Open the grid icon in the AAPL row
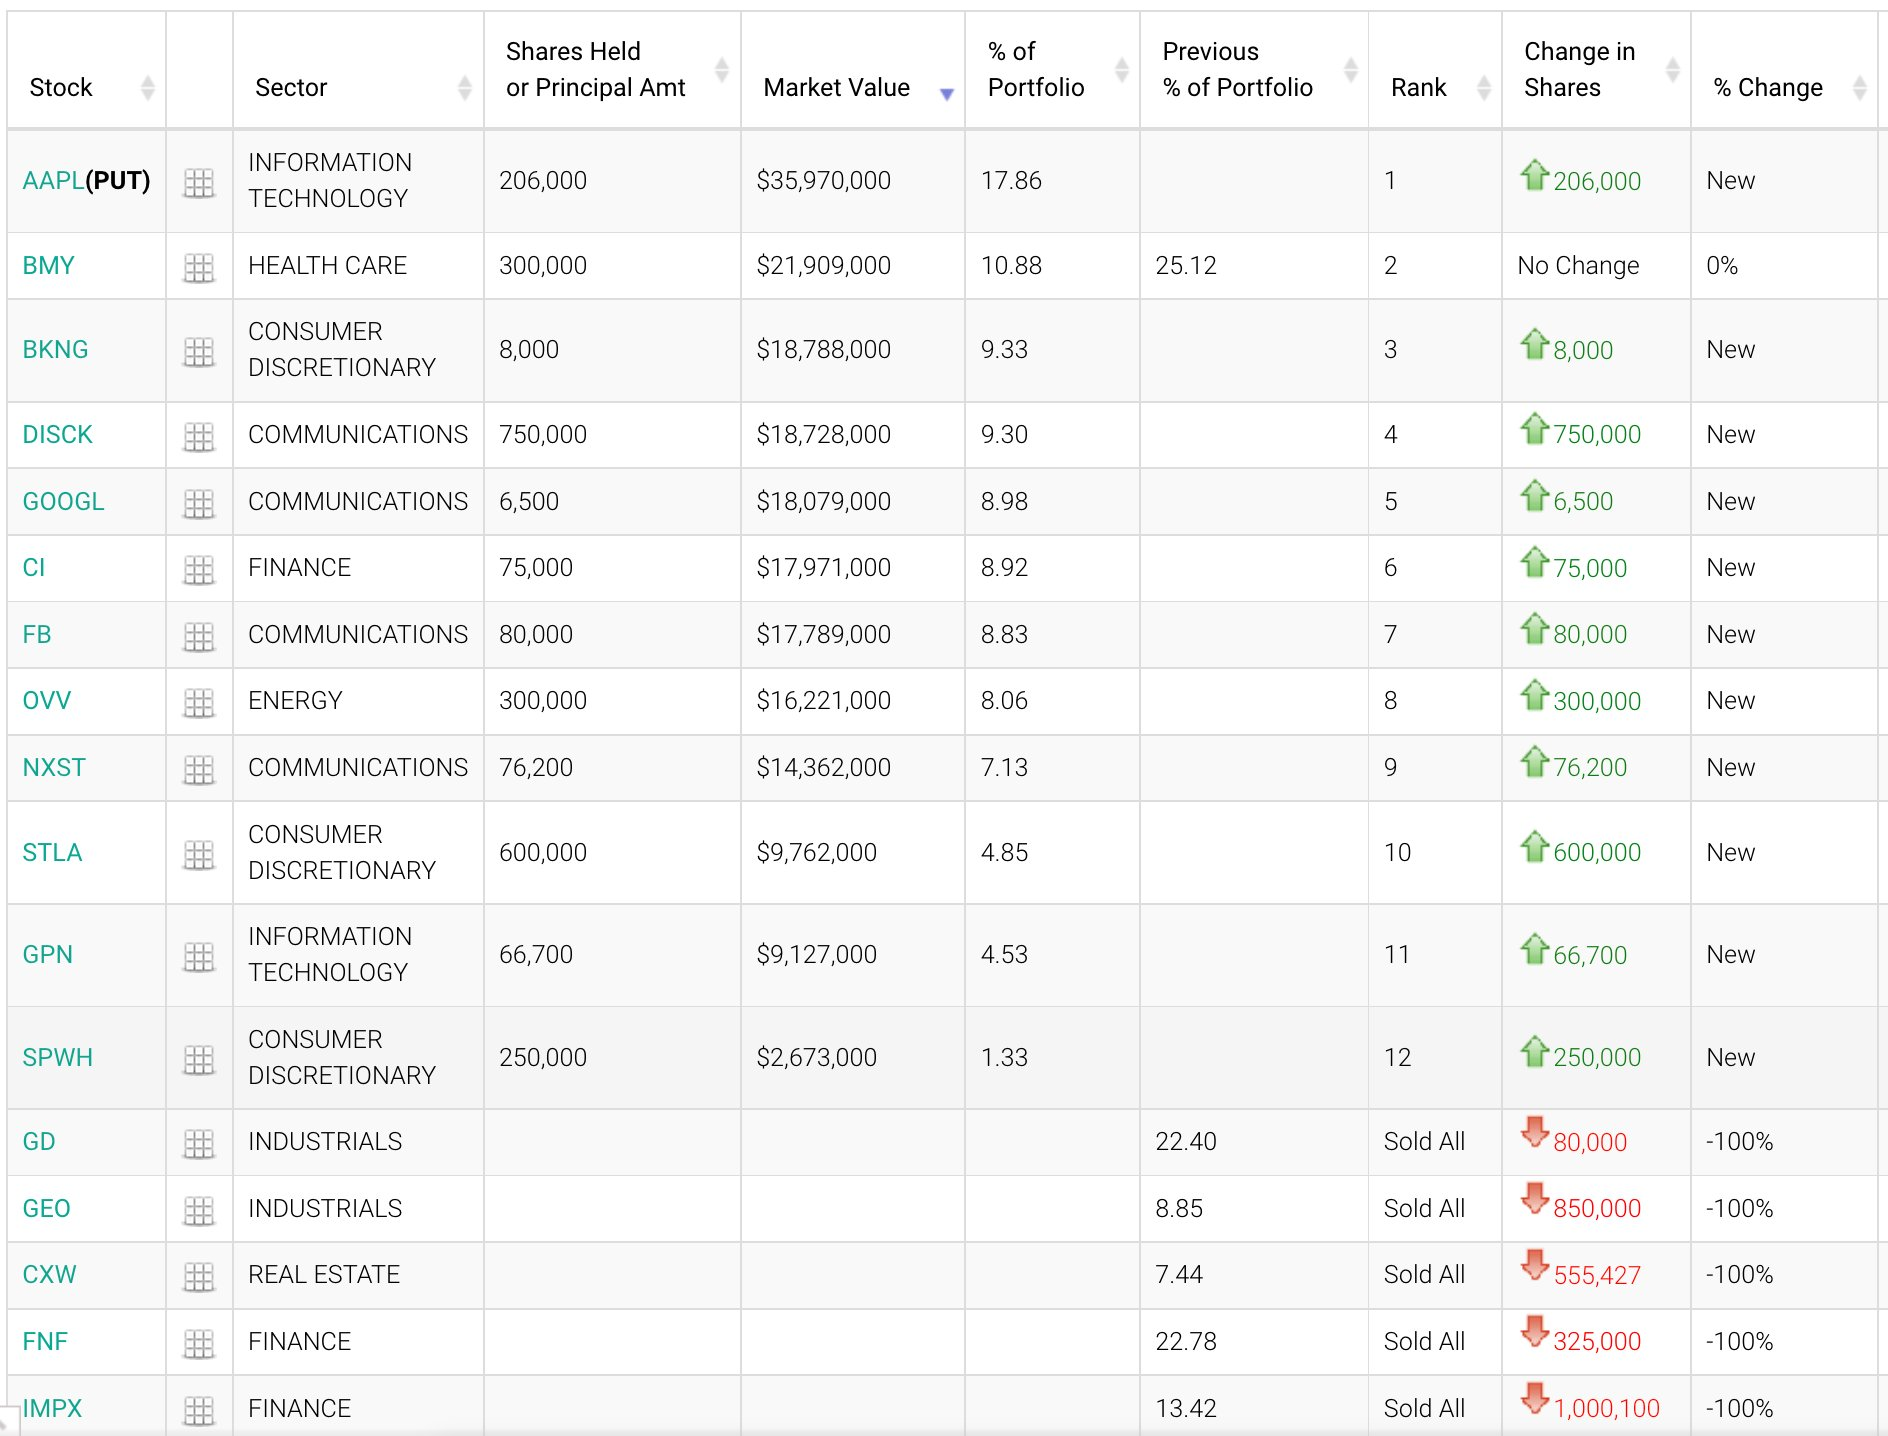Image resolution: width=1888 pixels, height=1436 pixels. 199,182
